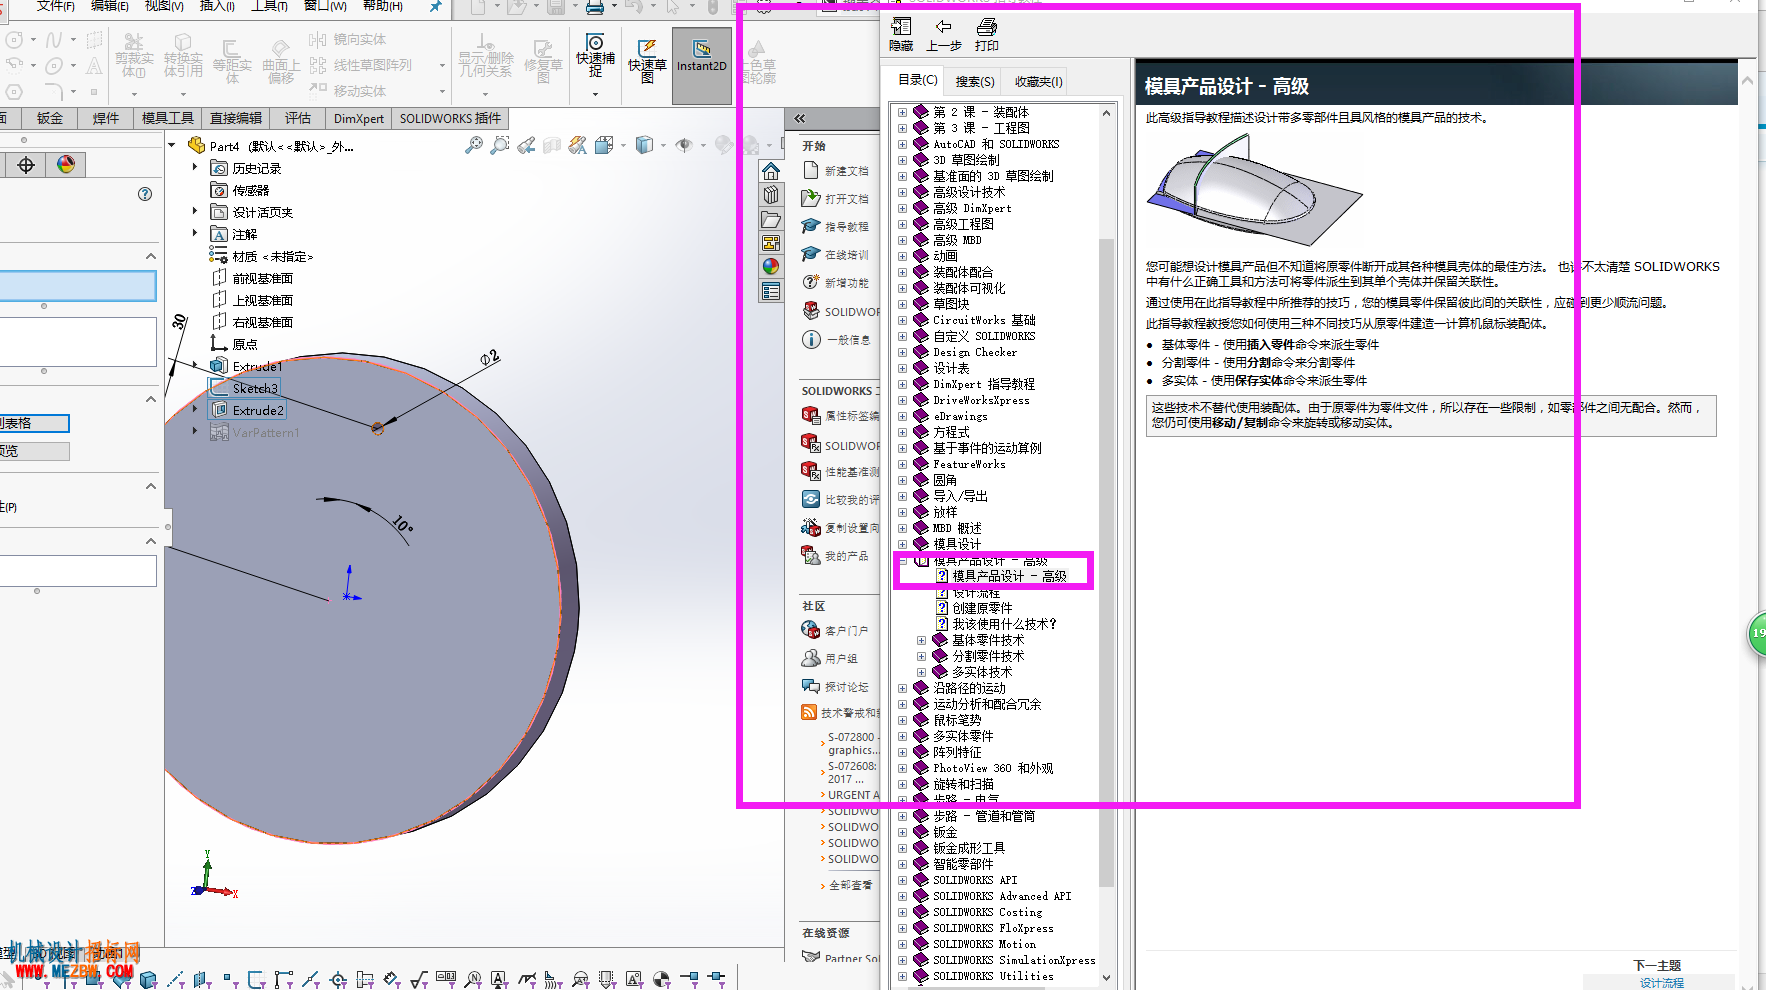Viewport: 1766px width, 990px height.
Task: Select the Sketch3 item in feature tree
Action: [255, 388]
